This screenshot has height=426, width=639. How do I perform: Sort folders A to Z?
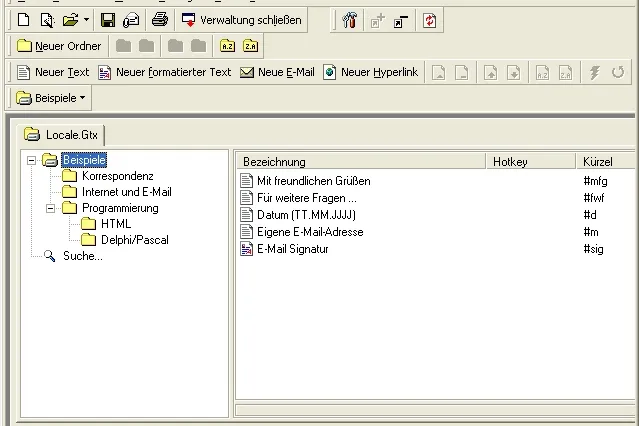(227, 46)
